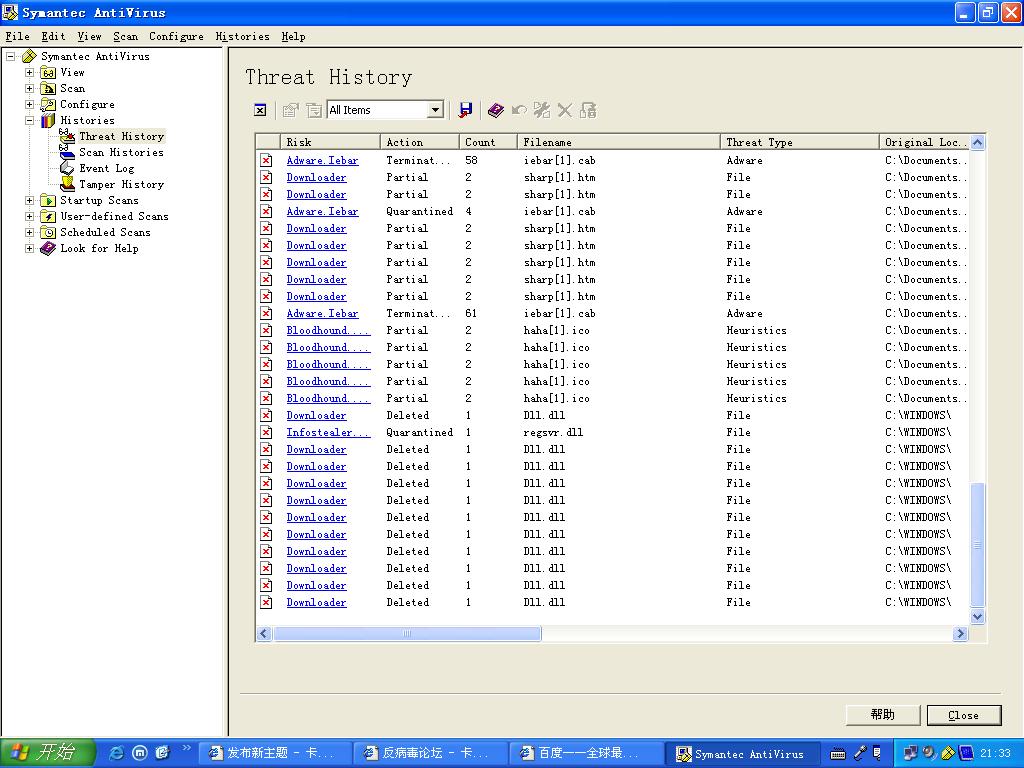
Task: Sort the list by the Threat Type column
Action: (799, 142)
